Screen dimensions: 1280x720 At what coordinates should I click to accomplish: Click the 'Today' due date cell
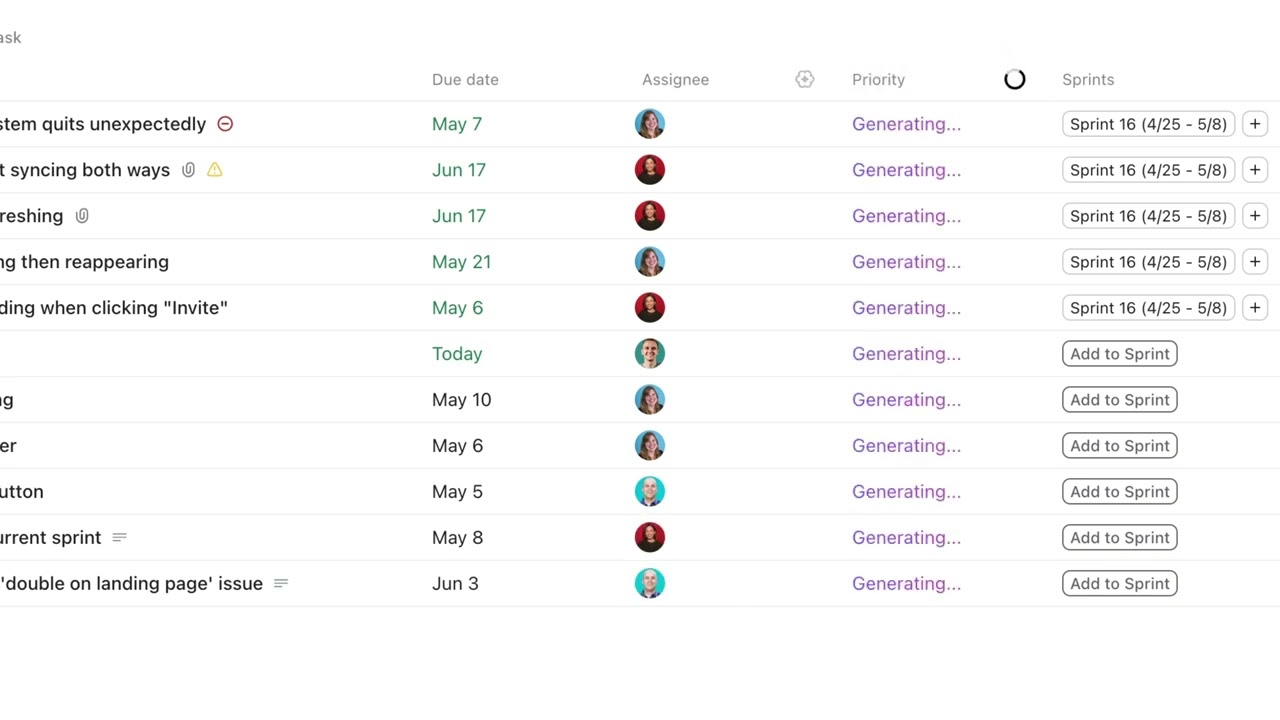[457, 354]
